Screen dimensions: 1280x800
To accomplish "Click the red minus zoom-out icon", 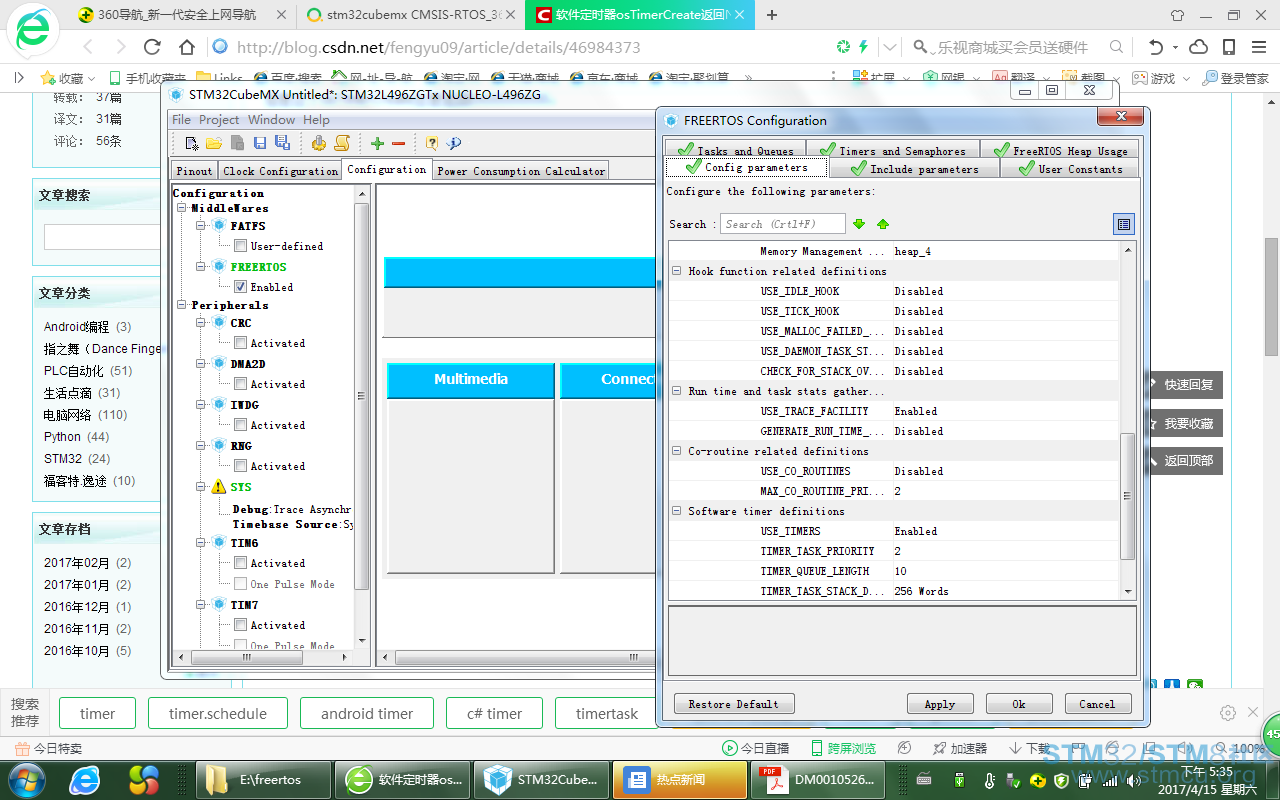I will click(x=398, y=144).
